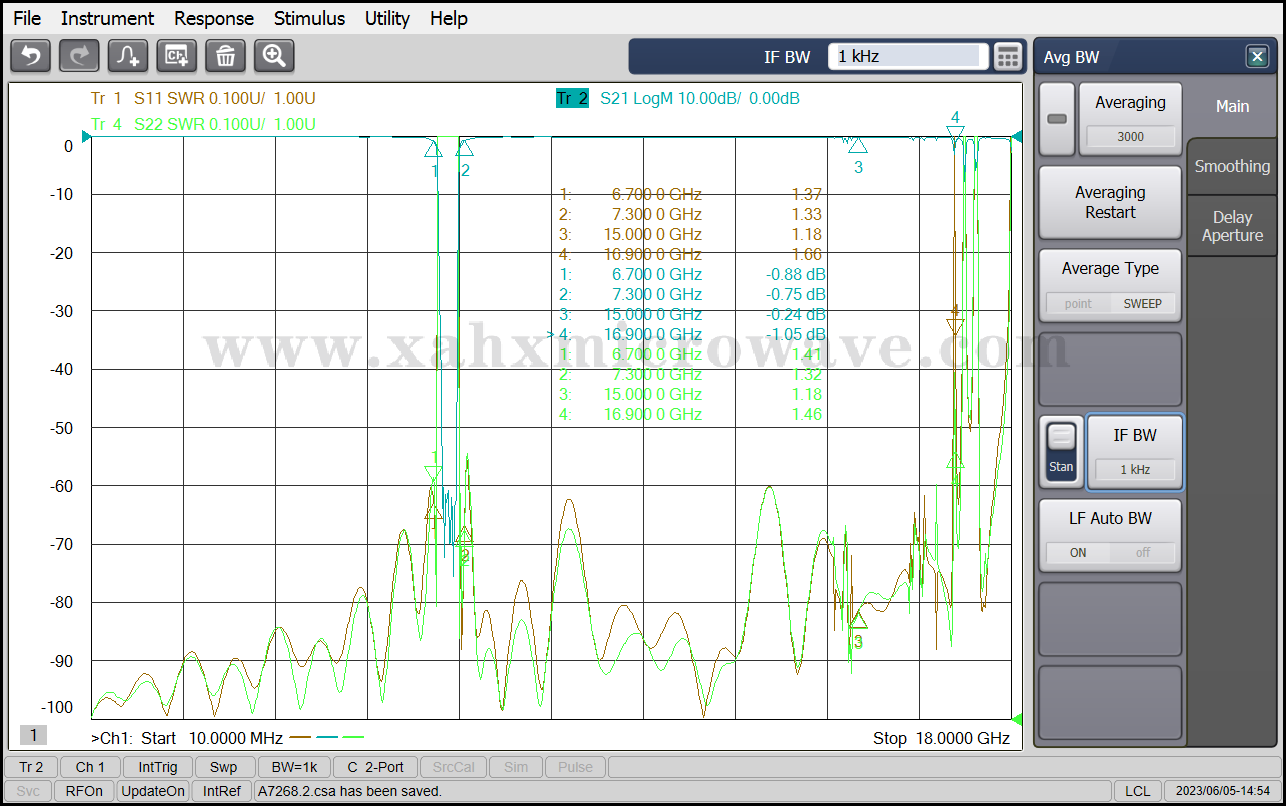
Task: Click the Swp status bar button
Action: [x=224, y=767]
